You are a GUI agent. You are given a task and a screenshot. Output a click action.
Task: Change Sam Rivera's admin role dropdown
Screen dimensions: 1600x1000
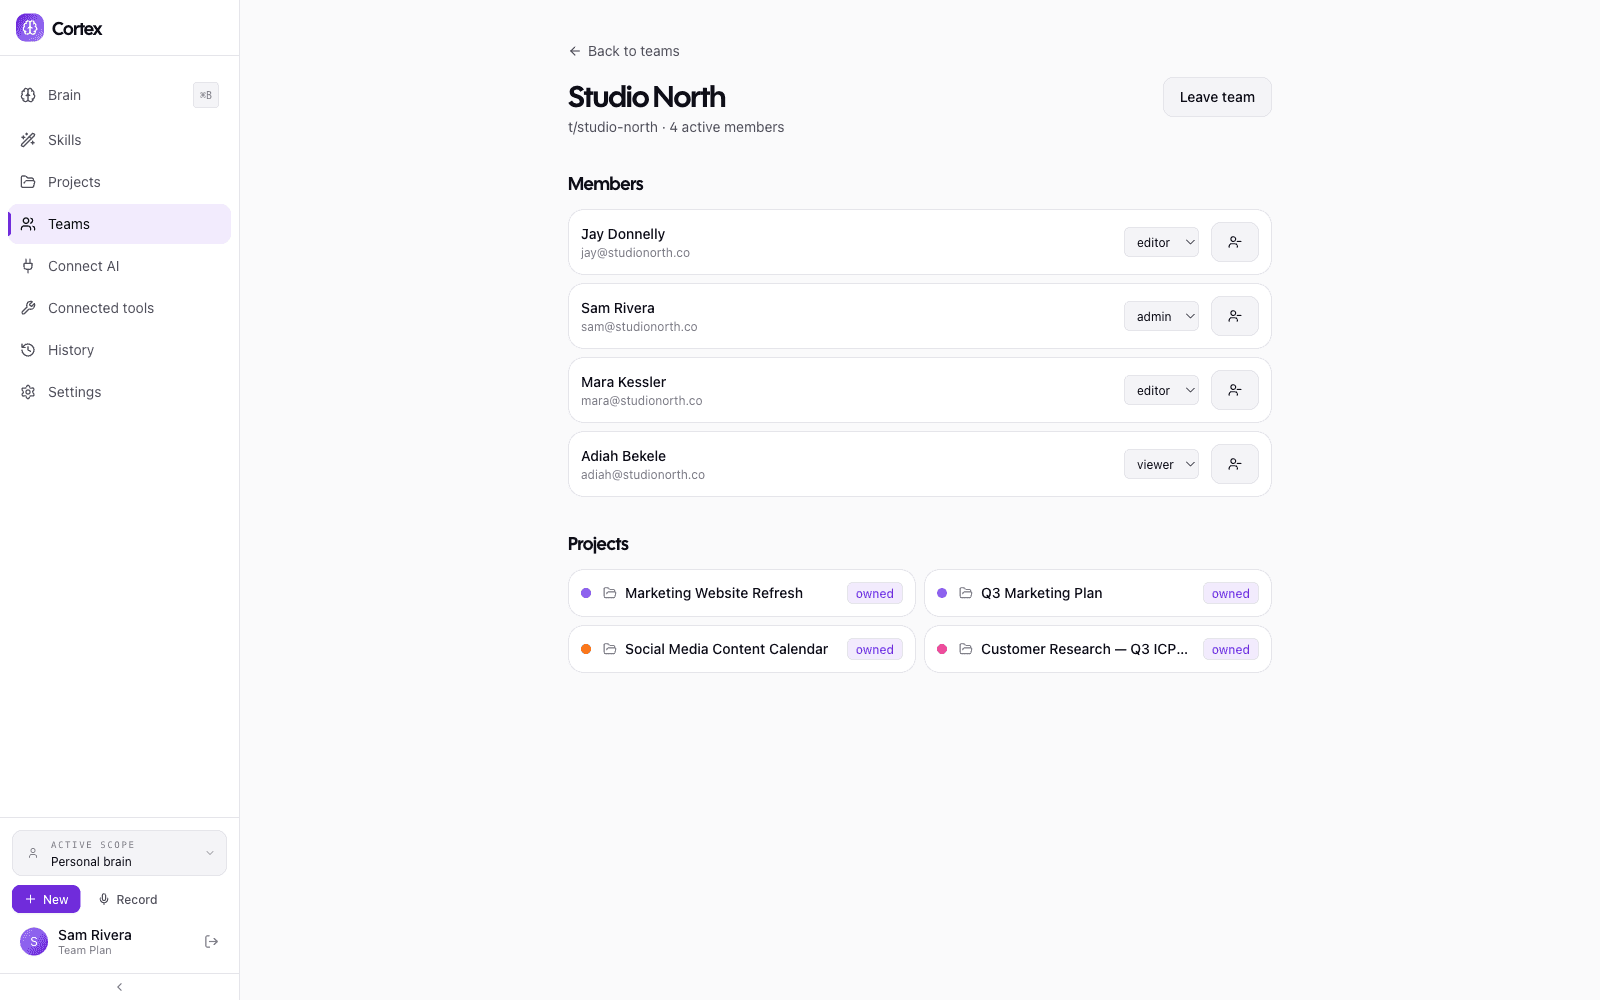pos(1161,316)
